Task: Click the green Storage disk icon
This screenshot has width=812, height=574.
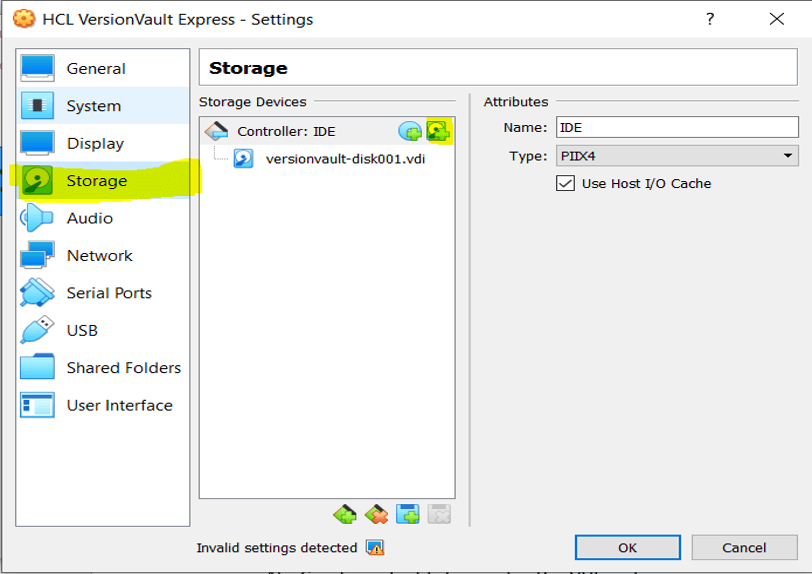Action: point(37,181)
